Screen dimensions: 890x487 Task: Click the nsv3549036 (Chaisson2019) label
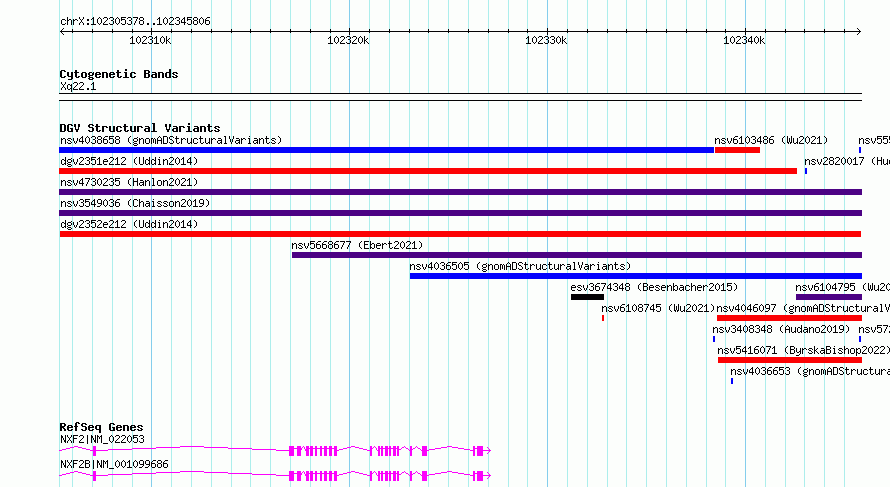click(x=135, y=203)
